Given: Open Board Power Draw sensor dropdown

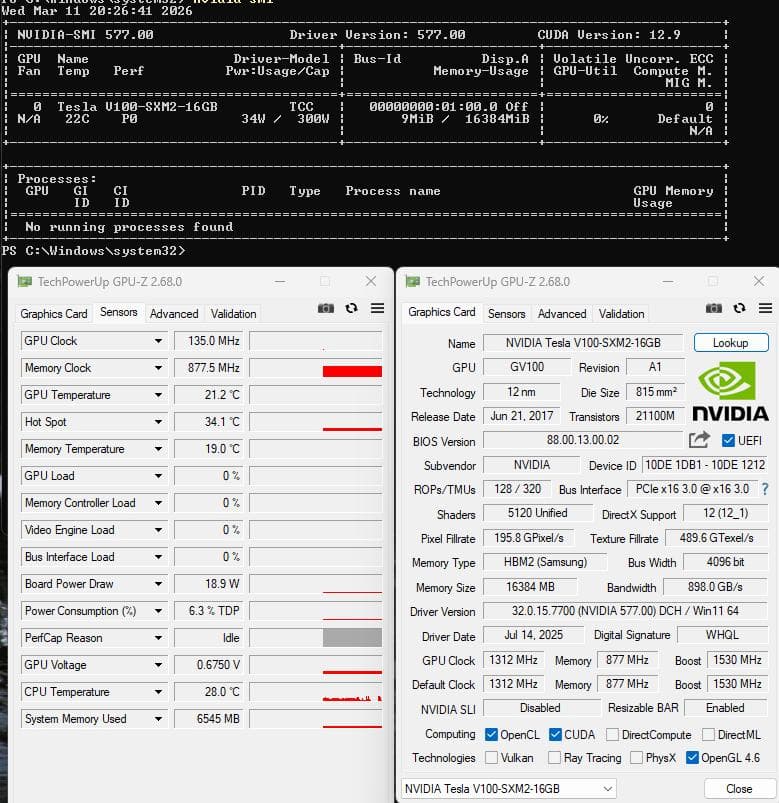Looking at the screenshot, I should click(158, 584).
